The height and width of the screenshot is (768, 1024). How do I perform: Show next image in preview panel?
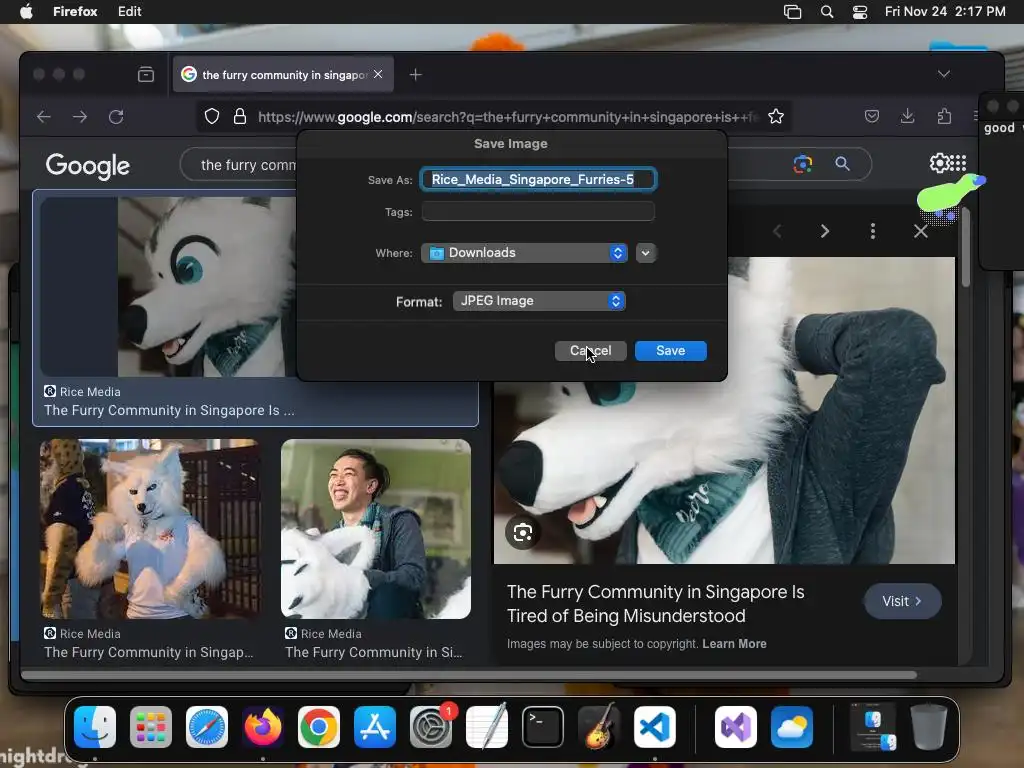825,231
